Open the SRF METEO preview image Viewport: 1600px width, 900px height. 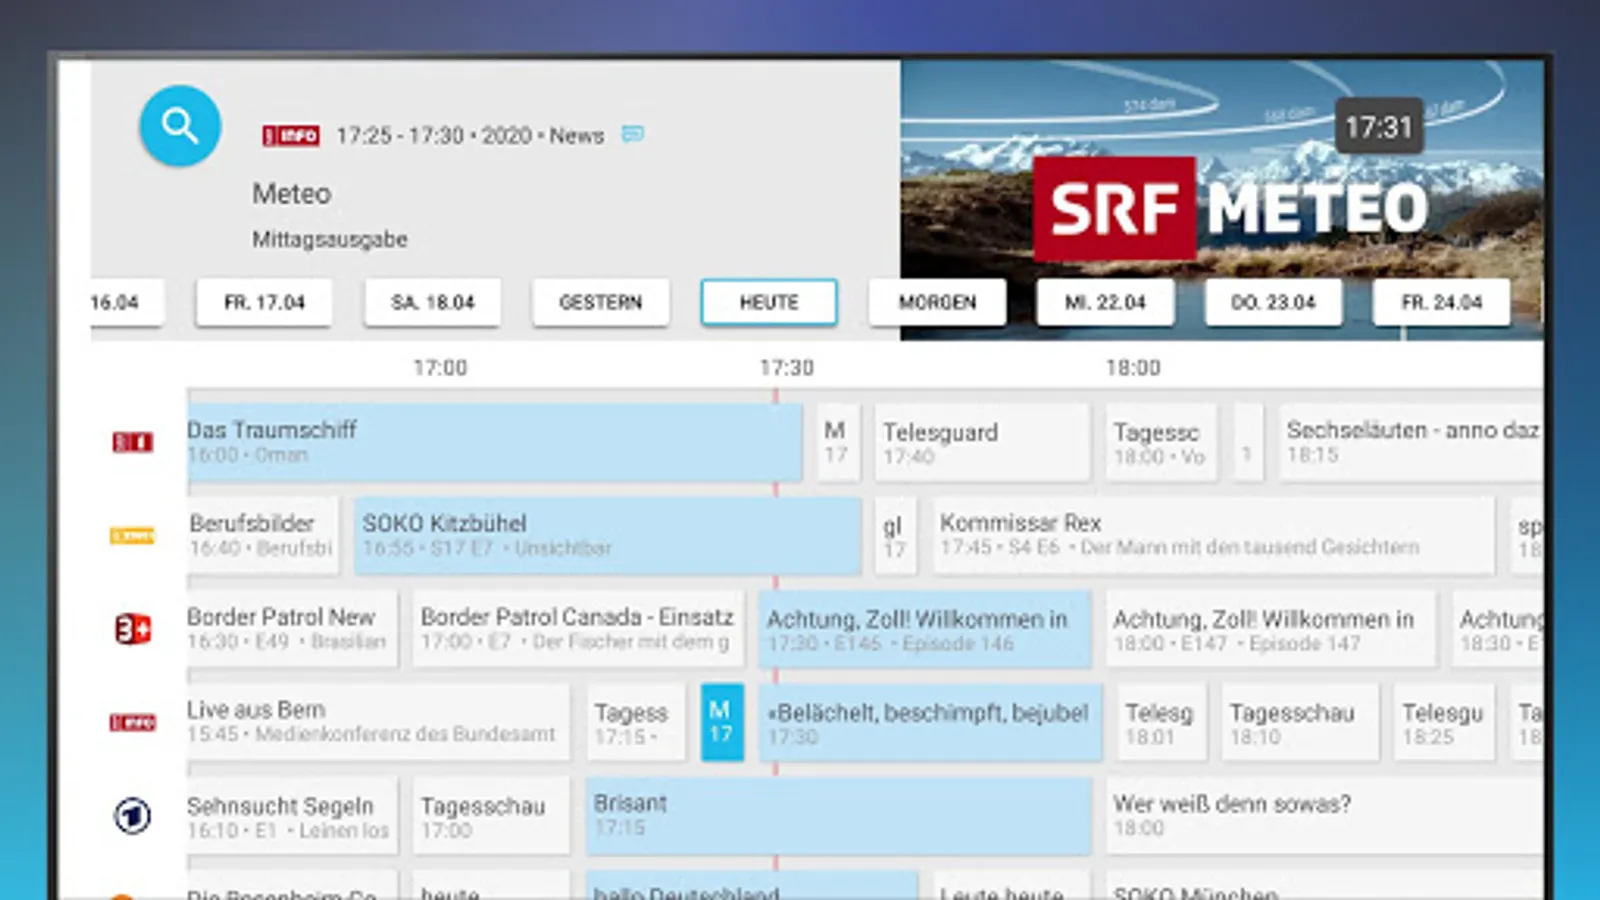(x=1222, y=200)
